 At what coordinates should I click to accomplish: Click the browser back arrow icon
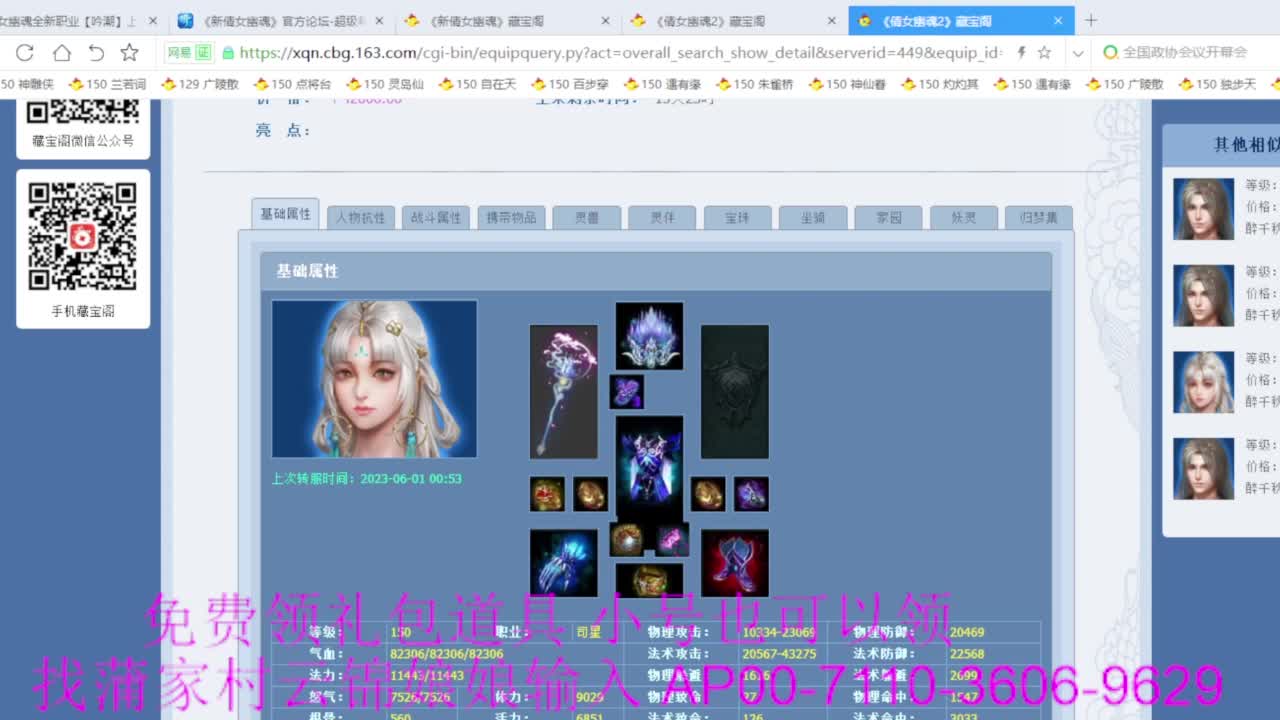click(x=96, y=53)
